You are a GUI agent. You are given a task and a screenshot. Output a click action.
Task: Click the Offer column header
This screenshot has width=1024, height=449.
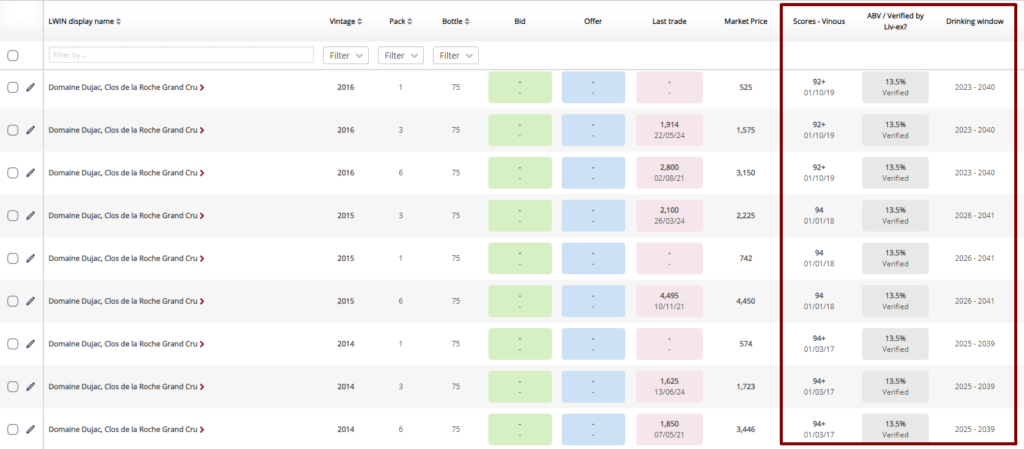click(593, 22)
